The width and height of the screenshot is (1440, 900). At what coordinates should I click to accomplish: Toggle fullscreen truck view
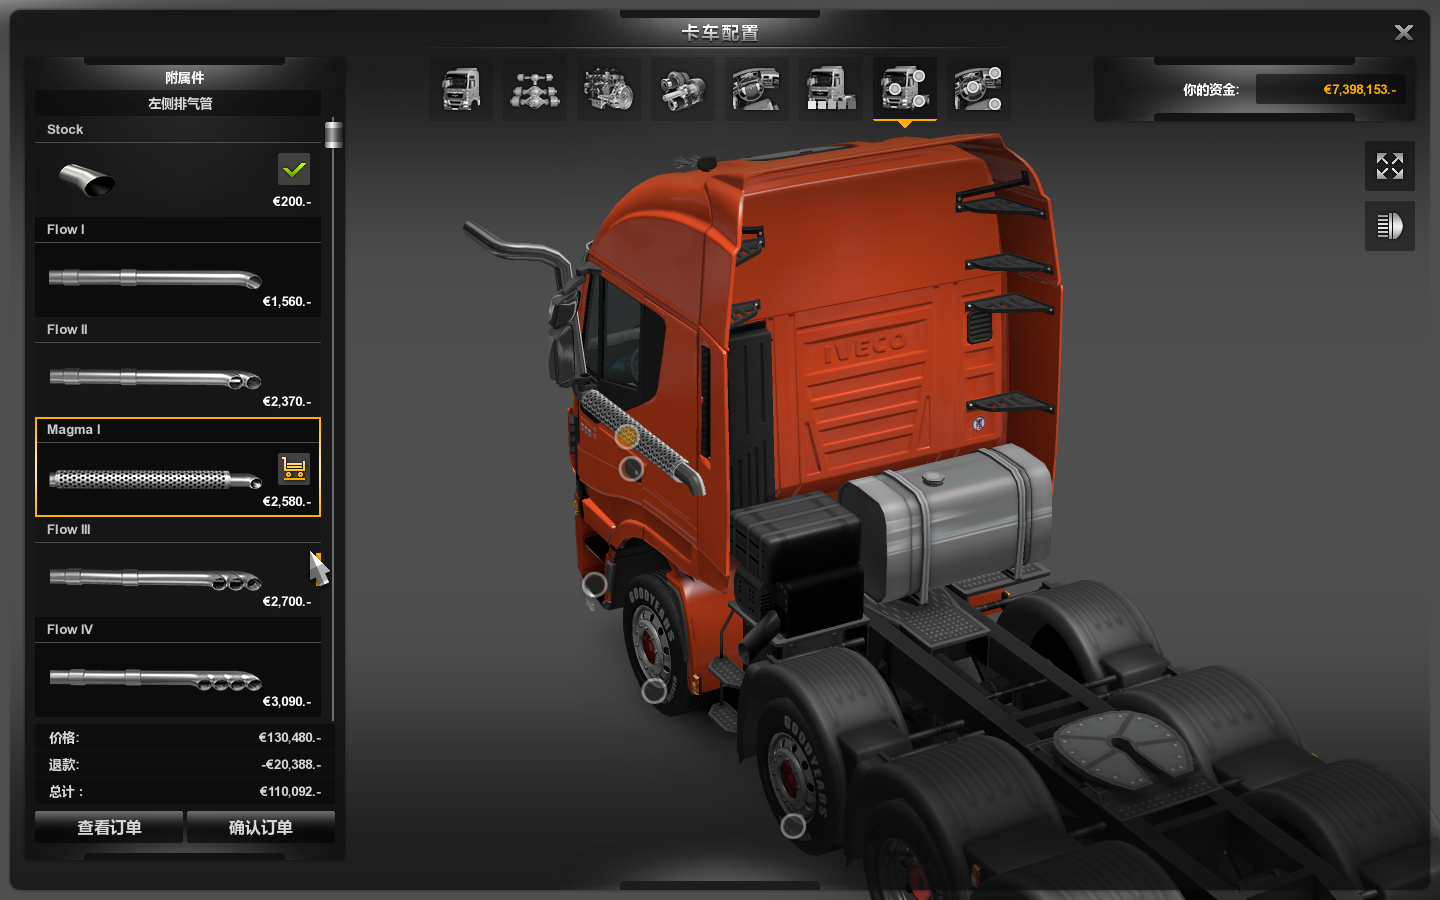(1390, 166)
